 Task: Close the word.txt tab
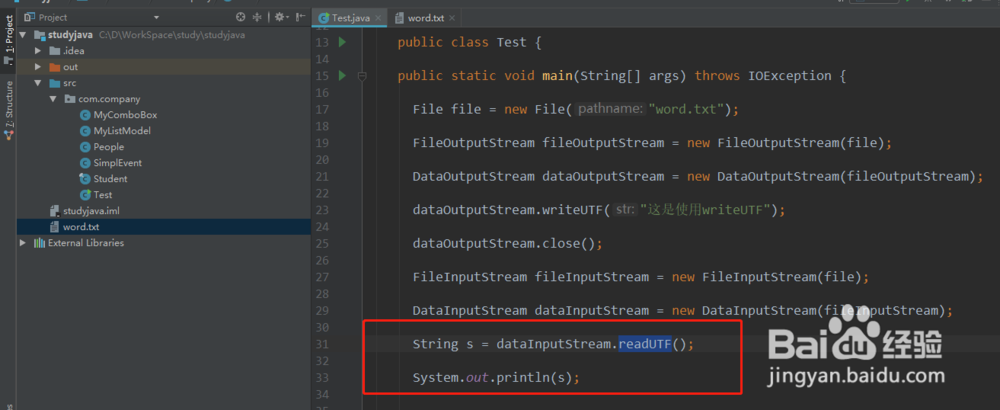pyautogui.click(x=453, y=18)
